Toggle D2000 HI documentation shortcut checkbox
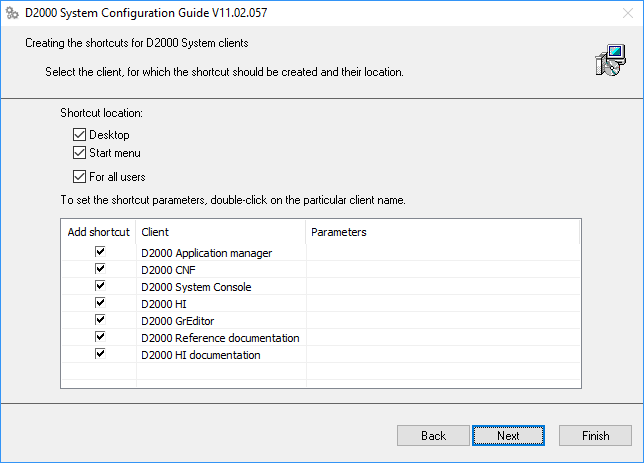Viewport: 644px width, 463px height. [100, 354]
